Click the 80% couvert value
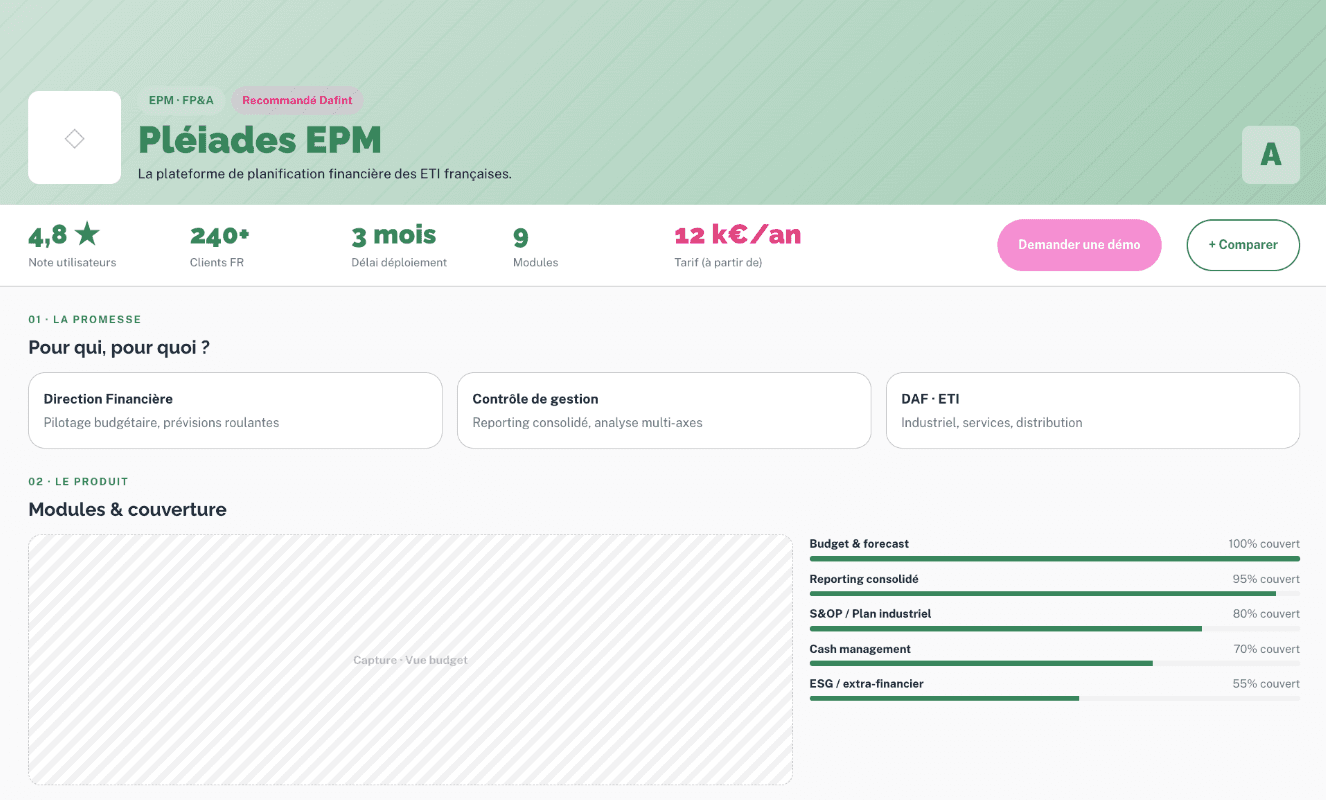The image size is (1326, 800). coord(1266,614)
